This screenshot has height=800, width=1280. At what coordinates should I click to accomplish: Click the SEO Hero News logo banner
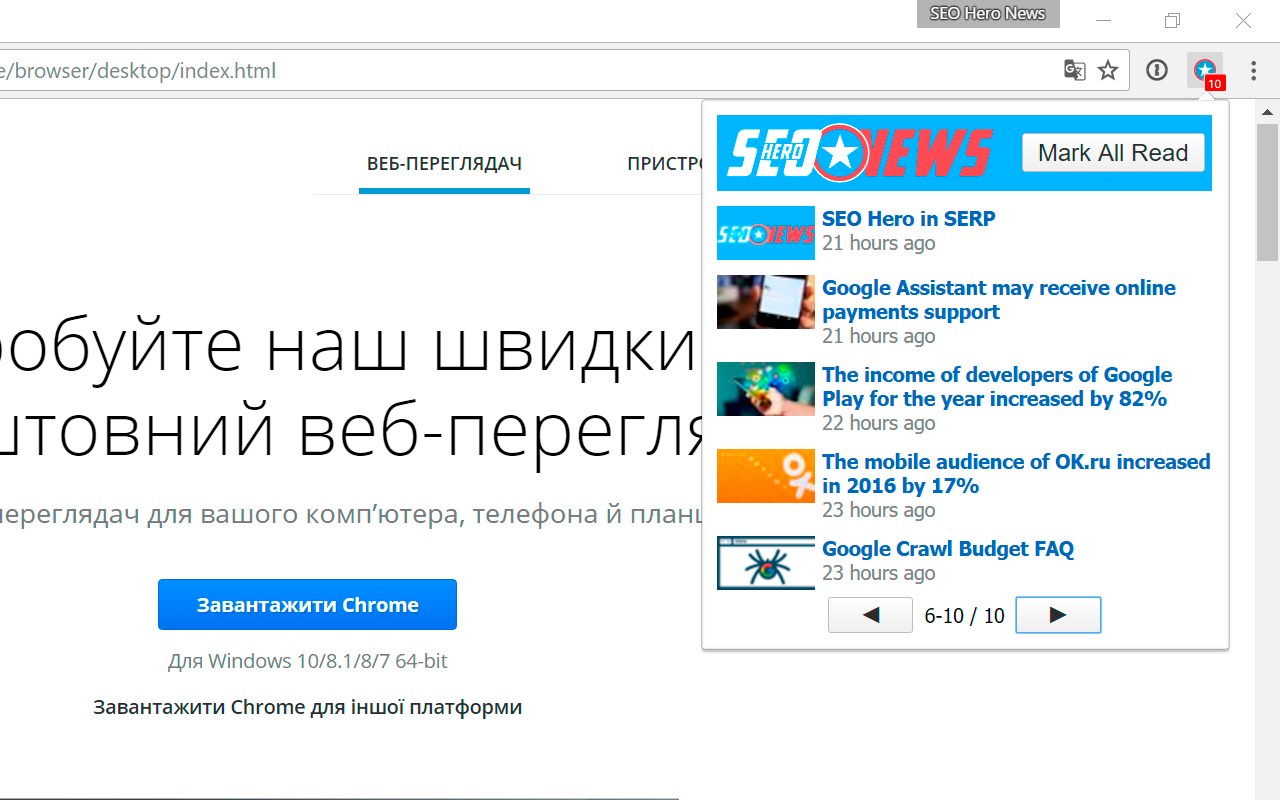coord(860,153)
